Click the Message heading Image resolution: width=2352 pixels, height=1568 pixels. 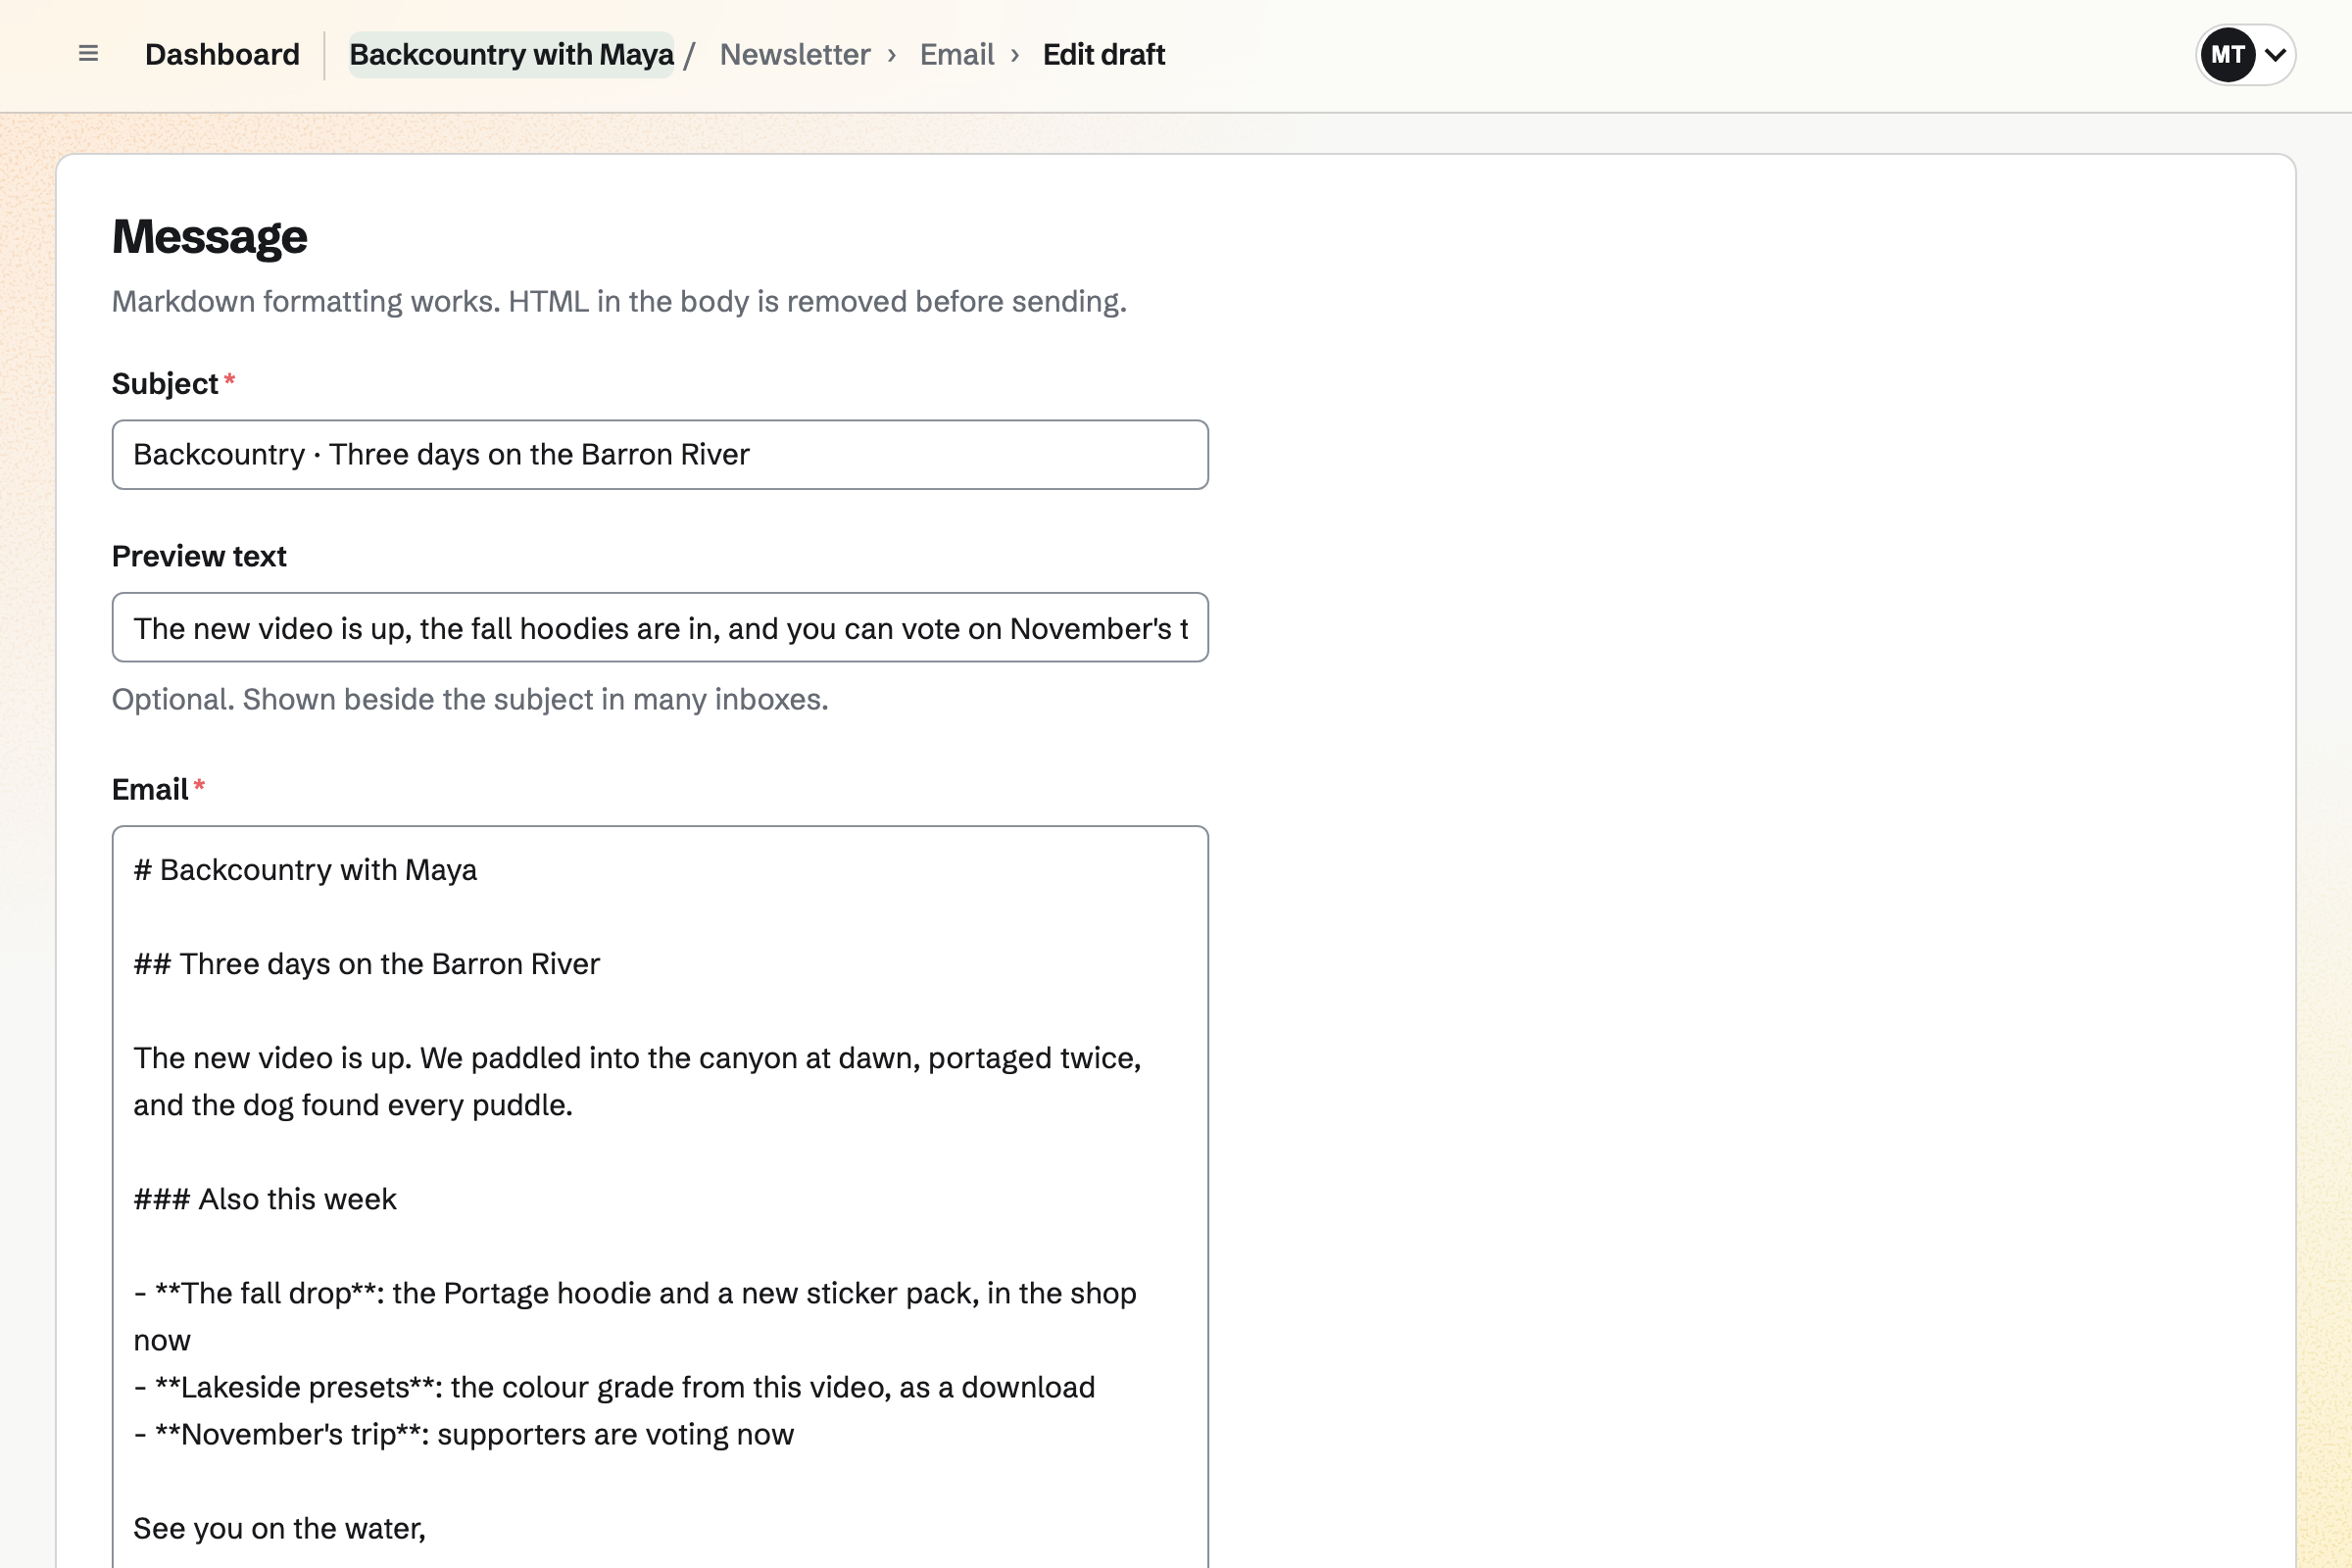(209, 237)
